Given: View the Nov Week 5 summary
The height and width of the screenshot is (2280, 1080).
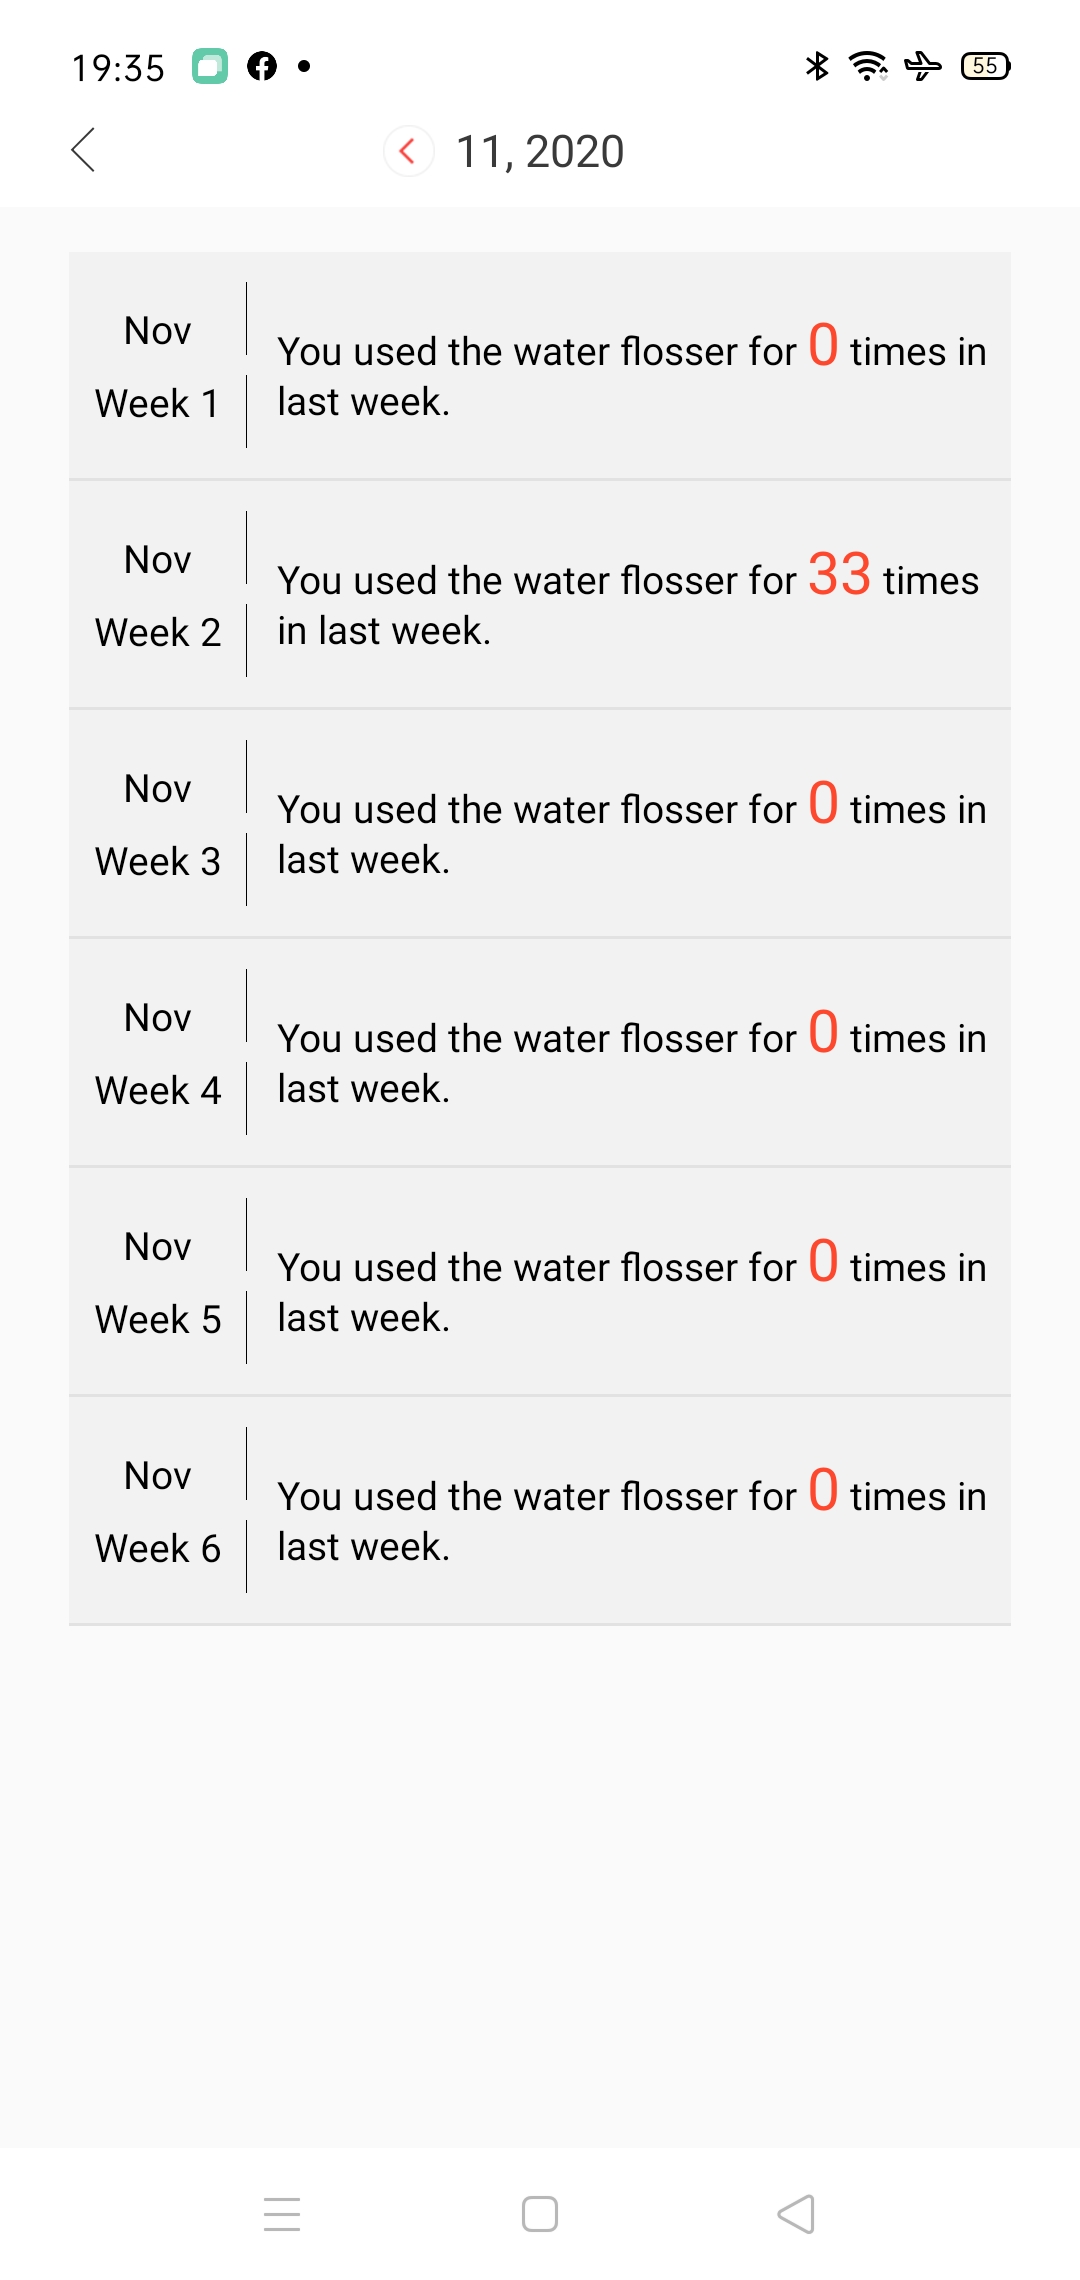Looking at the screenshot, I should pos(540,1282).
